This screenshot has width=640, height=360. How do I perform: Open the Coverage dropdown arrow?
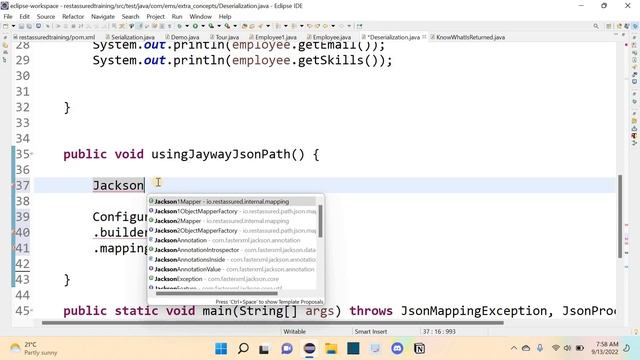220,26
